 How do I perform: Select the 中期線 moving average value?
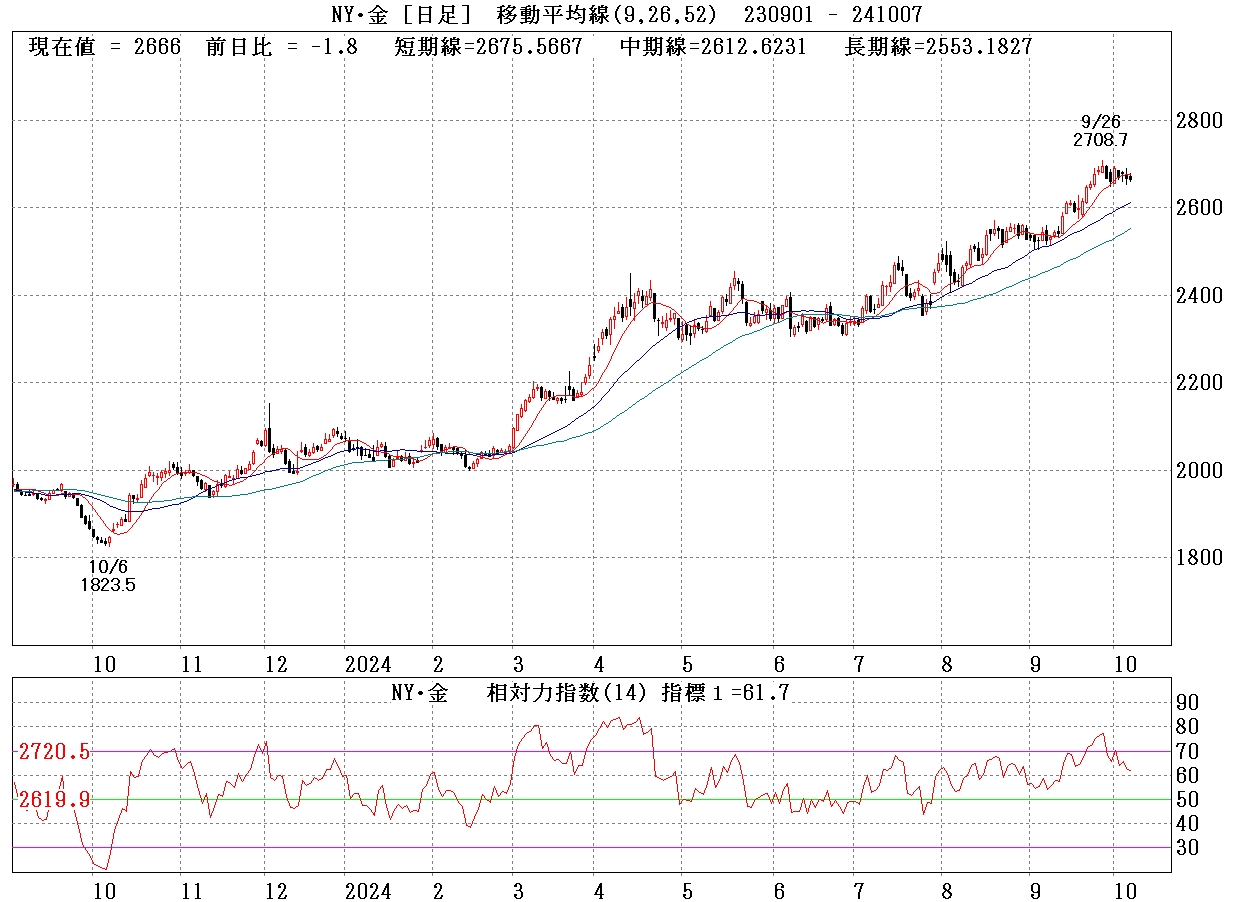point(713,48)
